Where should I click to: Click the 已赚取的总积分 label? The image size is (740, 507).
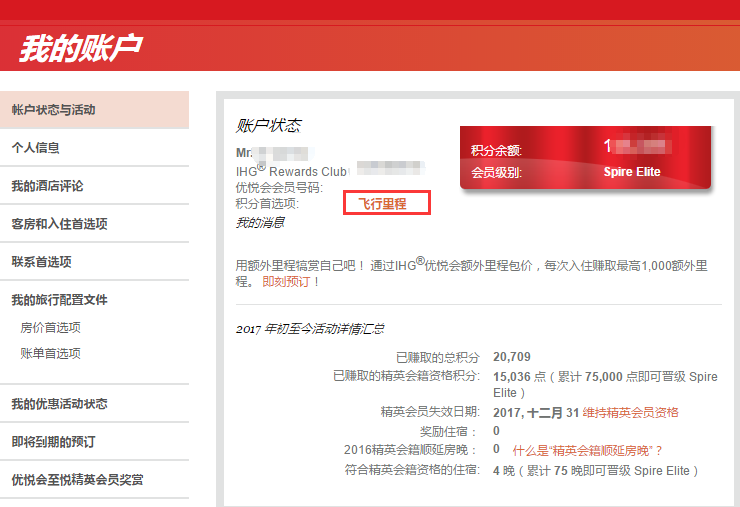click(x=437, y=357)
